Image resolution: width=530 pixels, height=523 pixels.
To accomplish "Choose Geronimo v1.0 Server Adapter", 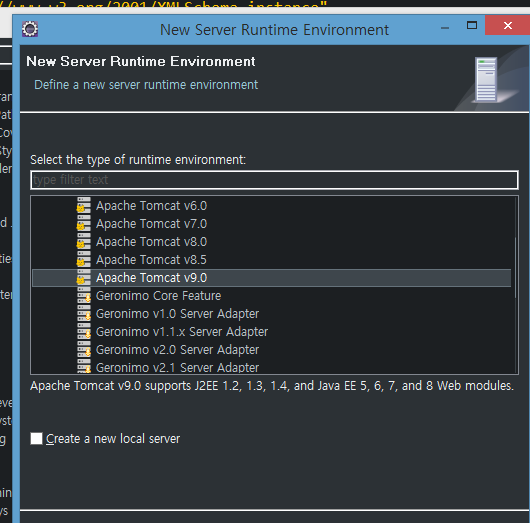I will tap(177, 314).
